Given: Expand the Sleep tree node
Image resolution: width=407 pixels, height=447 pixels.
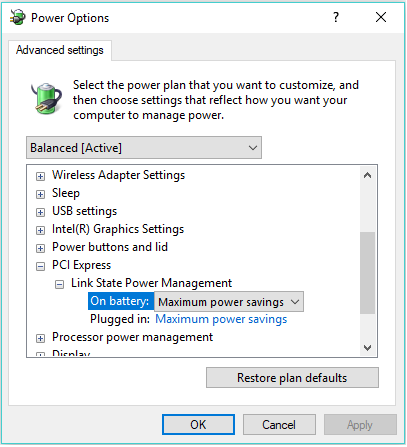Looking at the screenshot, I should tap(40, 194).
